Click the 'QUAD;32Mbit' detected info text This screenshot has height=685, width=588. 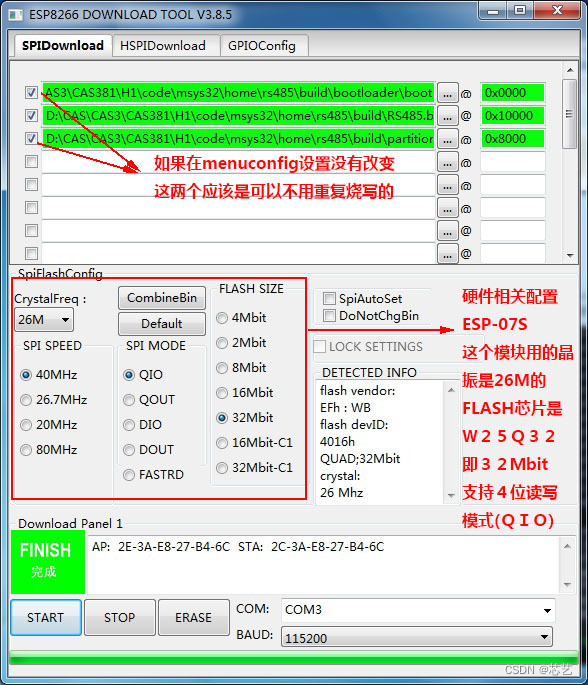pos(360,459)
